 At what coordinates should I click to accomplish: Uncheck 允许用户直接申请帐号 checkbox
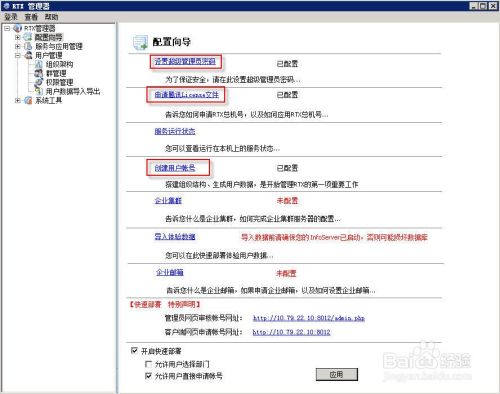[x=149, y=376]
